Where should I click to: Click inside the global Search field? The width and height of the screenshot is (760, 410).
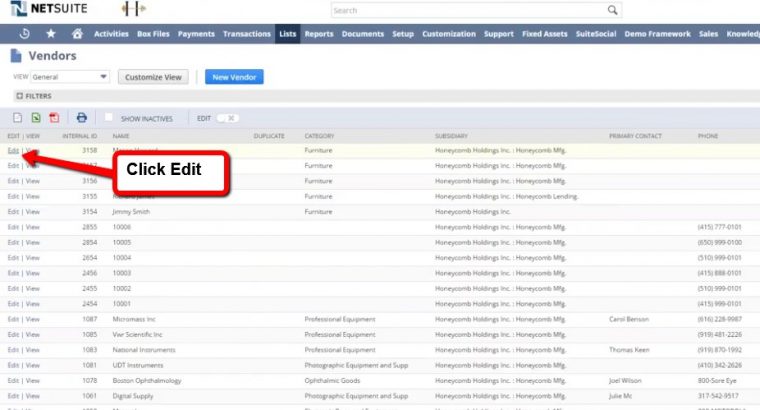(468, 10)
